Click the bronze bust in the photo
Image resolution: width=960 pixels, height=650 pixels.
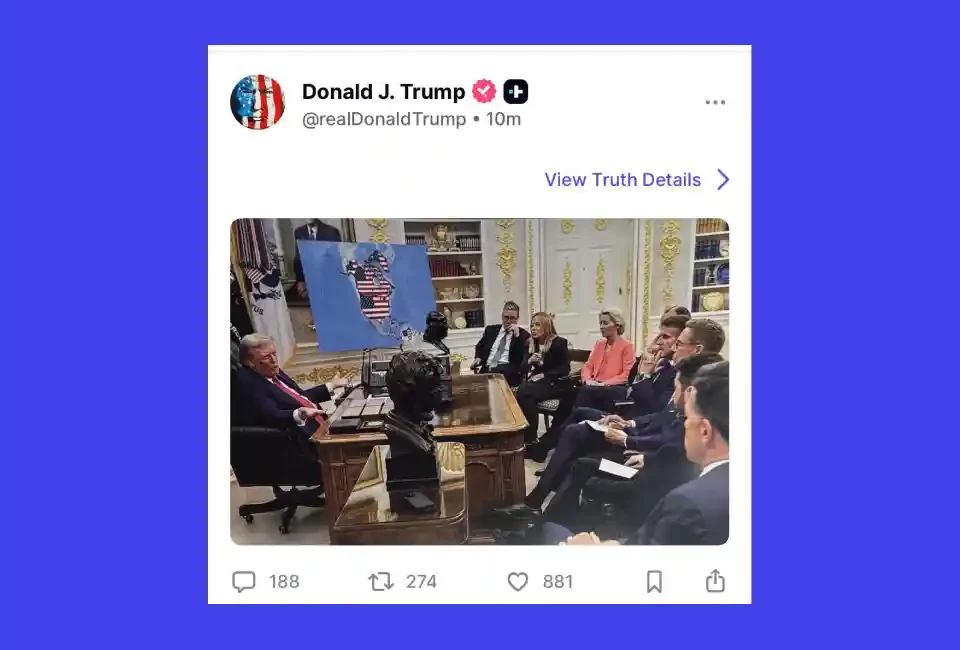point(413,416)
